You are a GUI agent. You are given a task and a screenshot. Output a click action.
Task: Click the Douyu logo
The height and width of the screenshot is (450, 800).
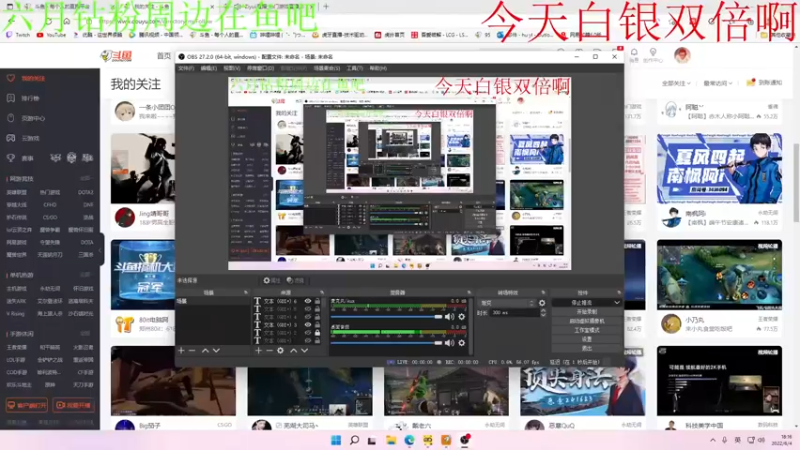point(116,56)
